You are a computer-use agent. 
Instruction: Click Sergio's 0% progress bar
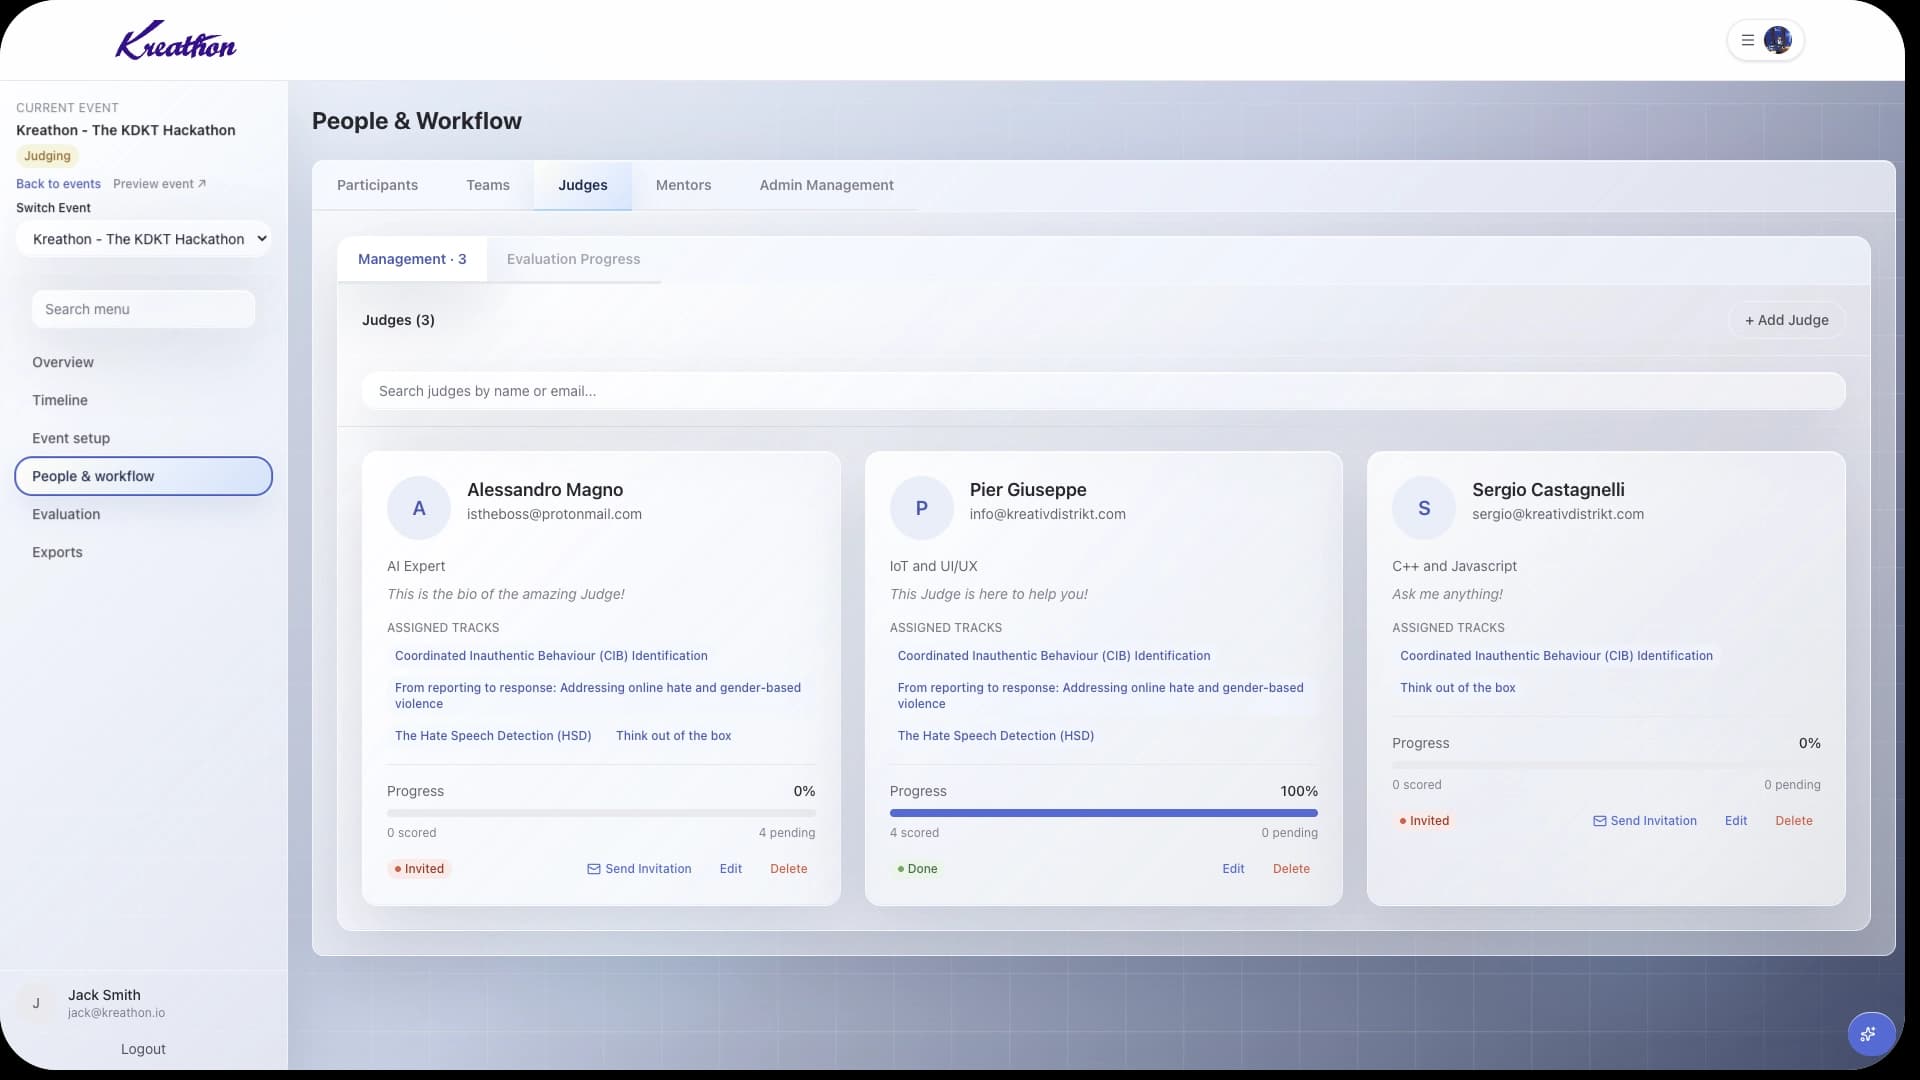coord(1606,765)
